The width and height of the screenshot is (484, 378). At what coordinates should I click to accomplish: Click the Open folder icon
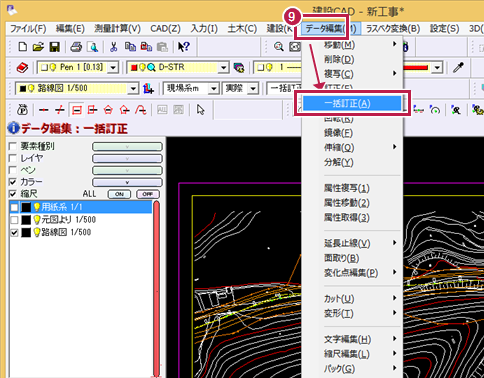38,47
